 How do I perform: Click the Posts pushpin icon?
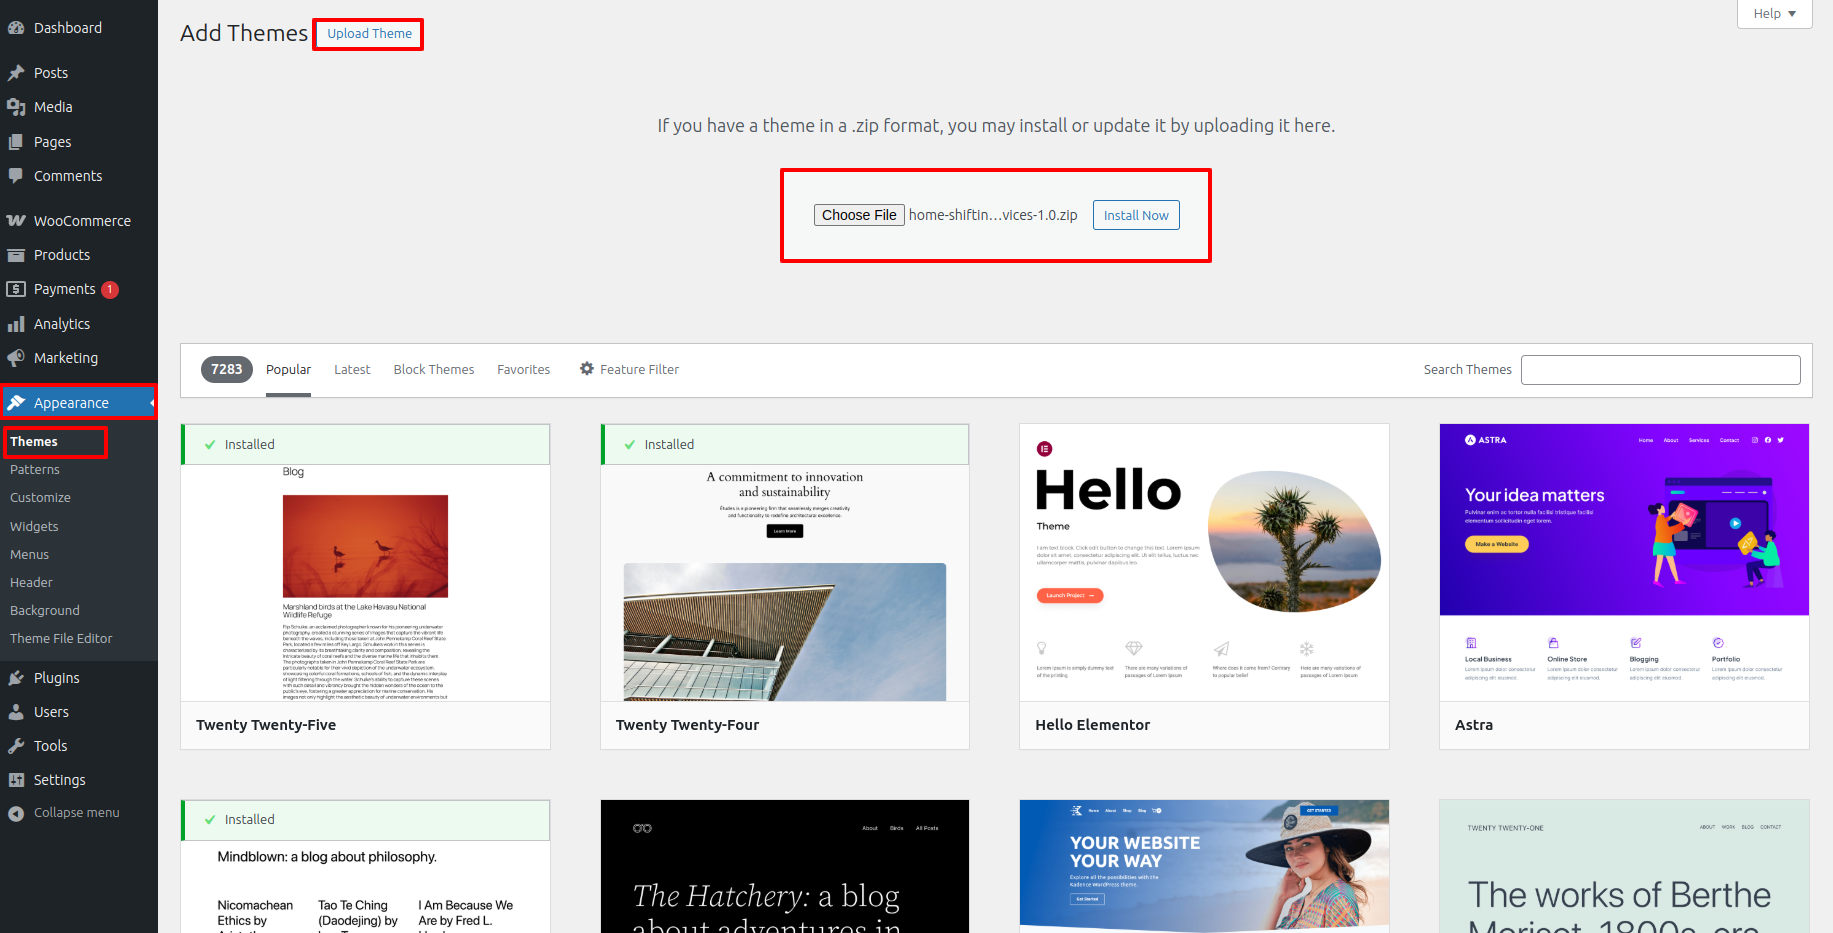tap(16, 73)
